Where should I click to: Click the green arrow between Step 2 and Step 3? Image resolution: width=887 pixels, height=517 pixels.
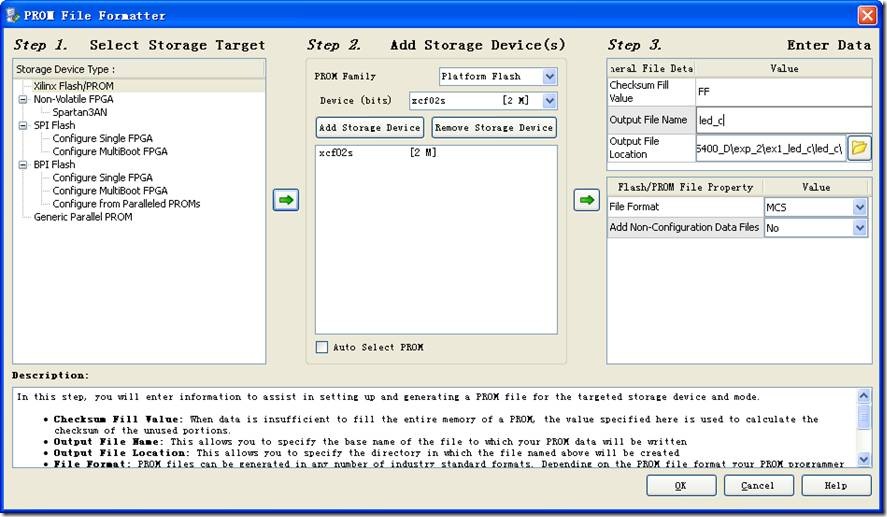587,200
